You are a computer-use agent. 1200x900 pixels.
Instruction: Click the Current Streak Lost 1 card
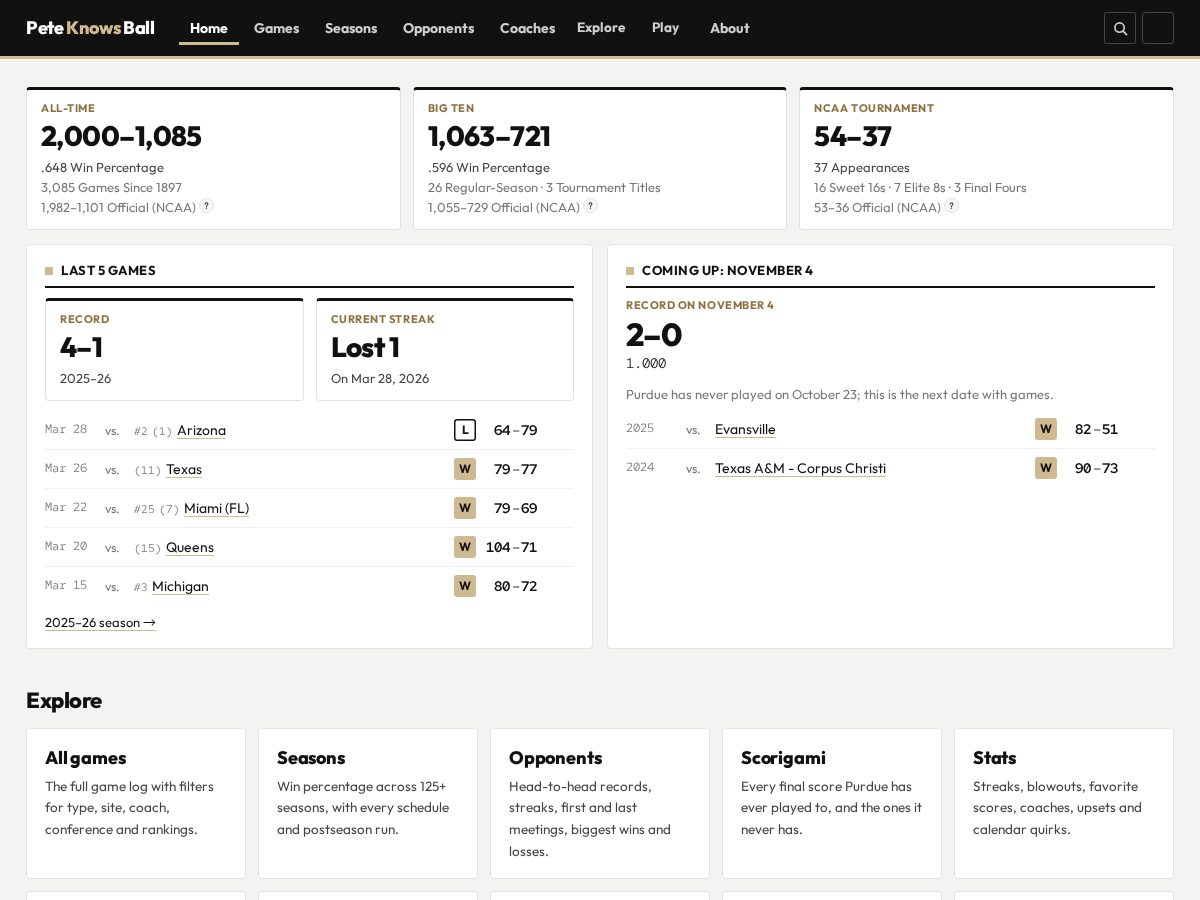445,349
